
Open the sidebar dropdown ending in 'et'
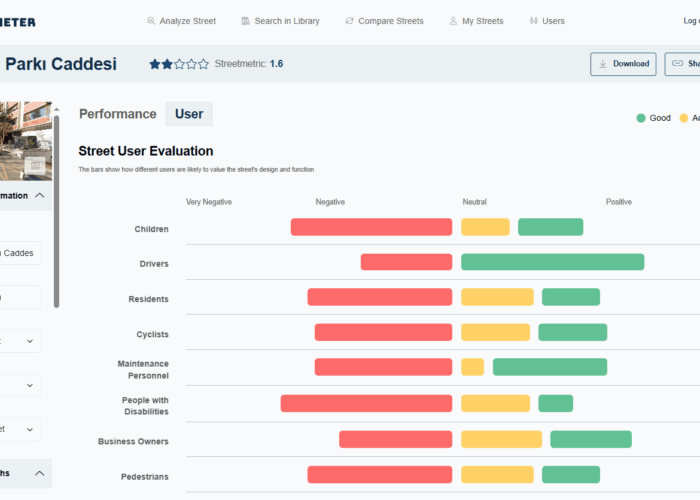pos(20,429)
